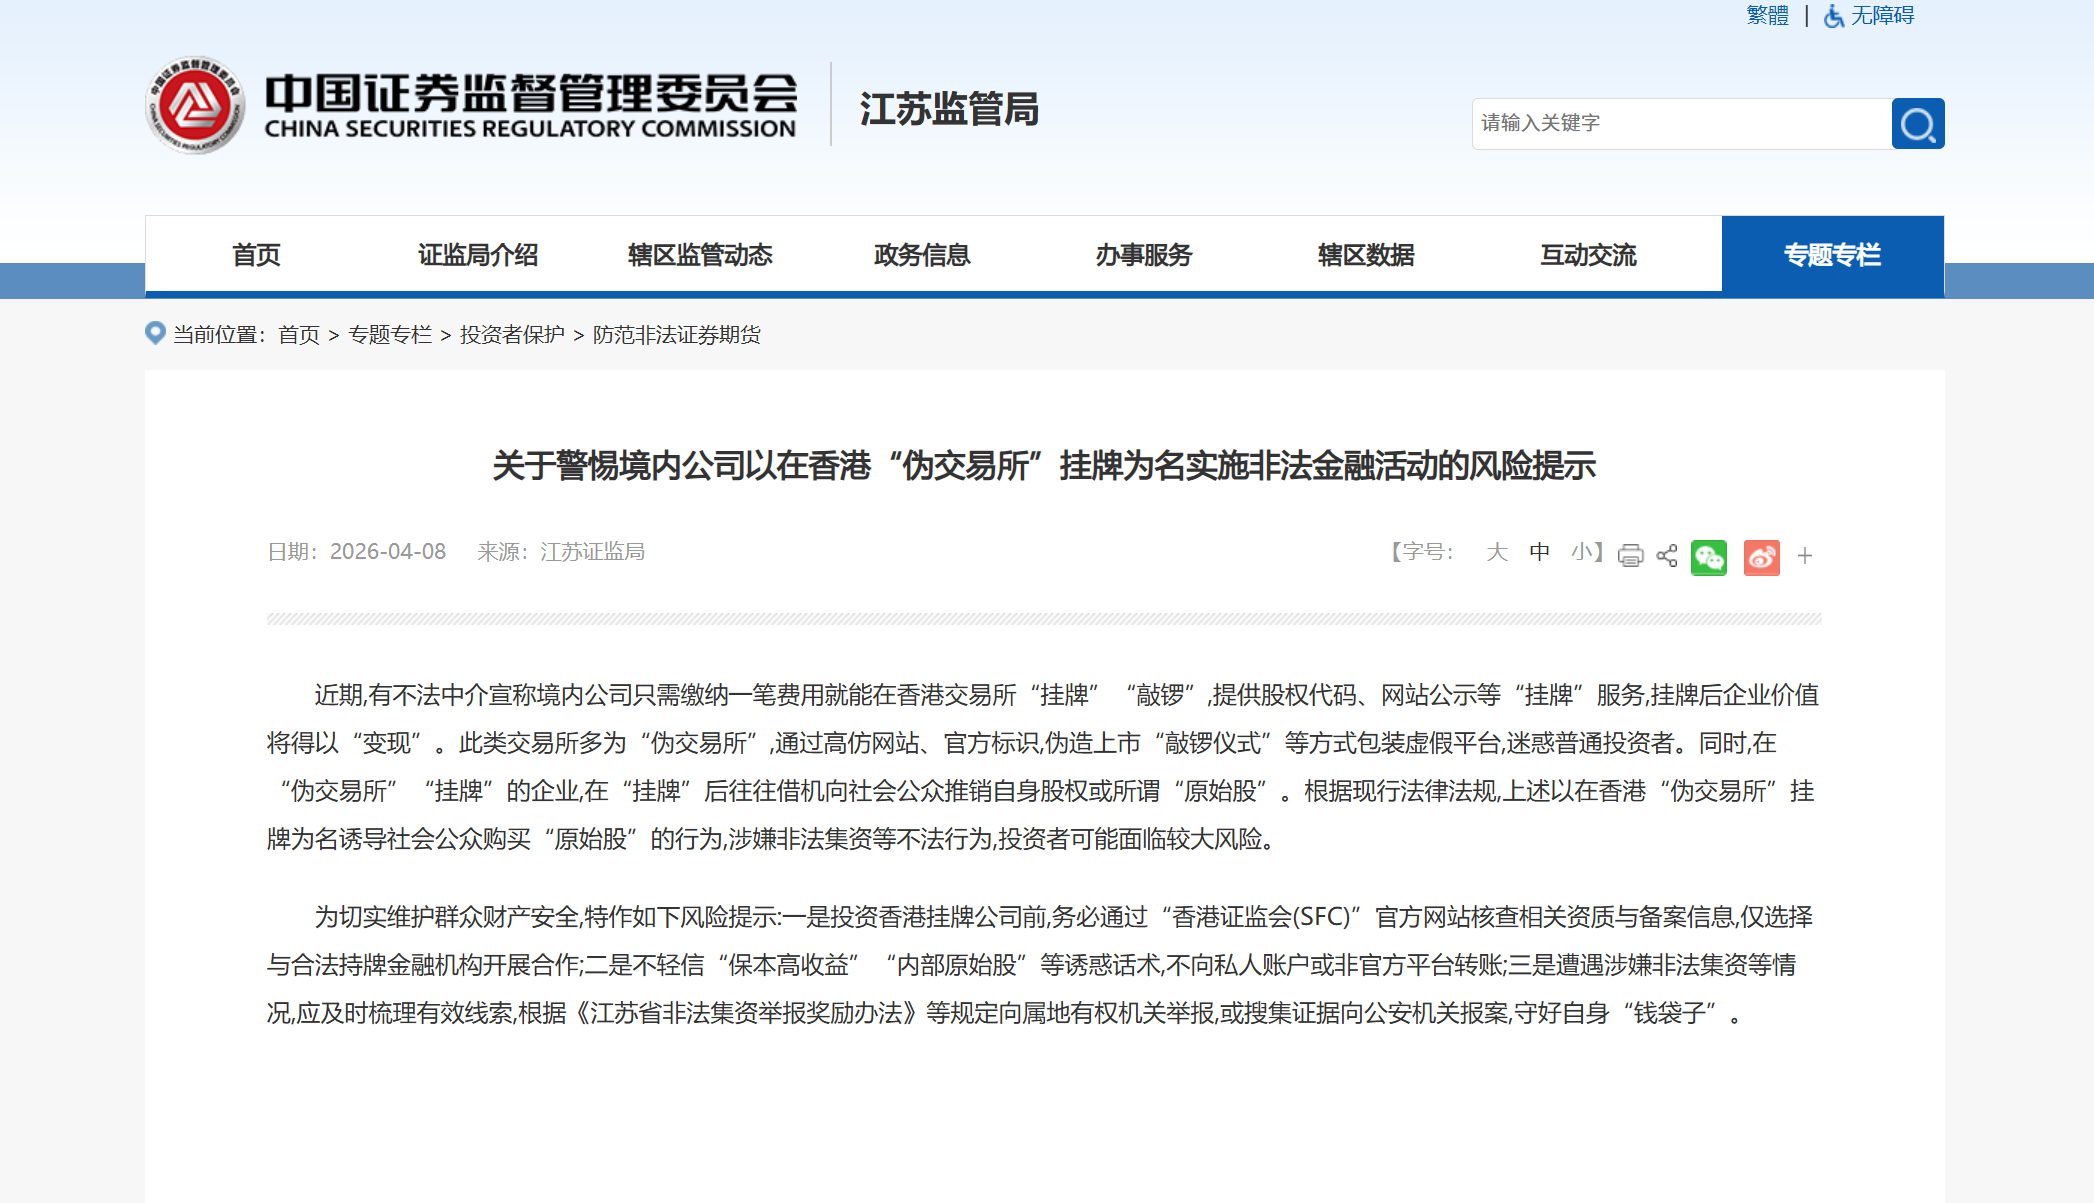Select 中 medium font size option
This screenshot has width=2094, height=1203.
pyautogui.click(x=1539, y=552)
